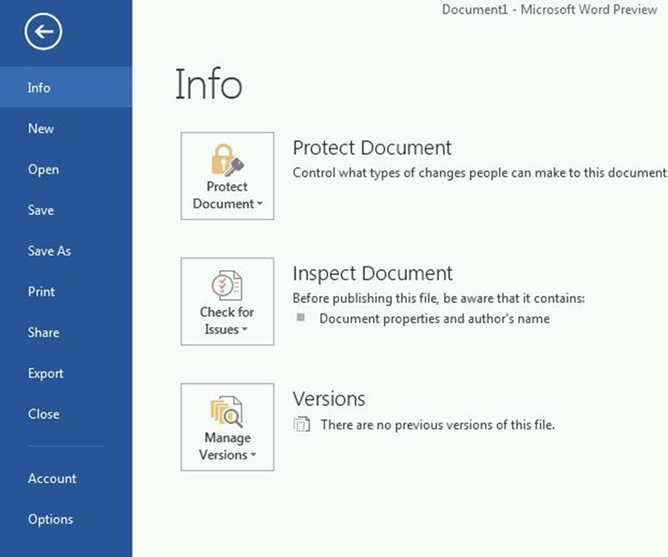Click the Versions section heading
The width and height of the screenshot is (668, 557).
click(x=329, y=399)
